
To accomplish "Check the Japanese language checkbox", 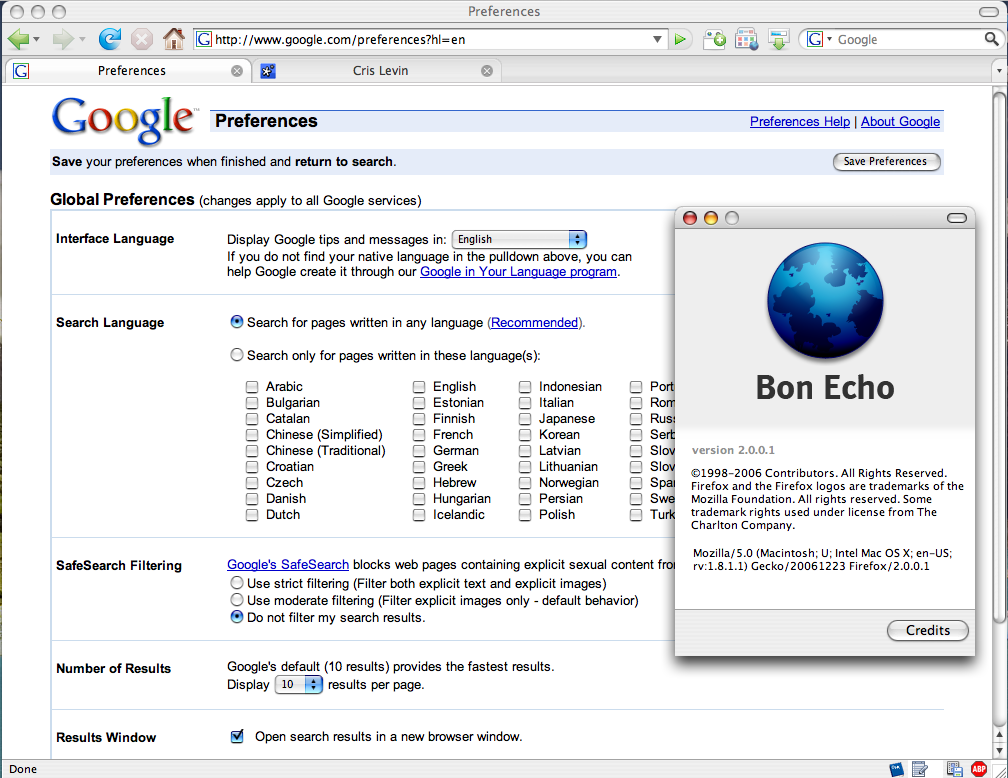I will coord(525,419).
